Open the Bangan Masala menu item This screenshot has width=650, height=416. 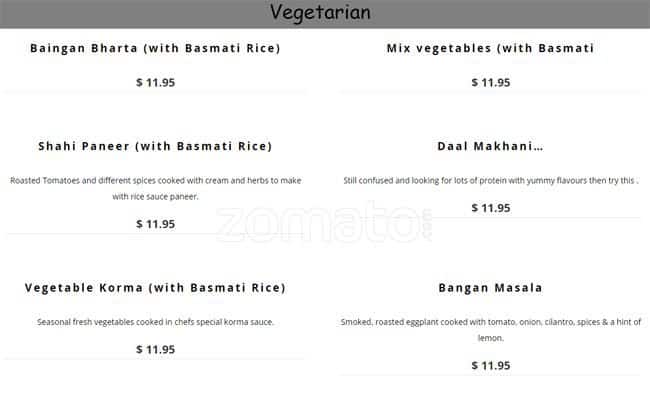[x=490, y=288]
